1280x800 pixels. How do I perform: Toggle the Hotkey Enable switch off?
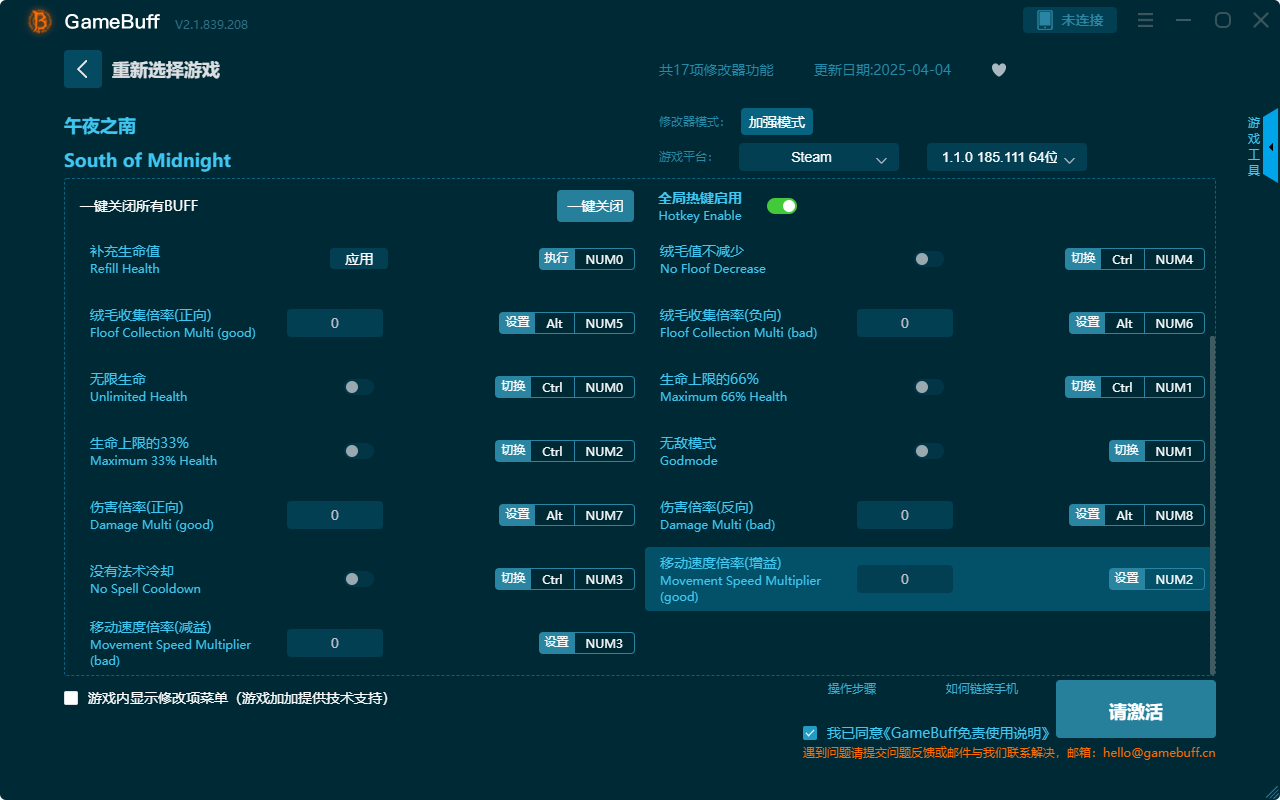[x=782, y=205]
